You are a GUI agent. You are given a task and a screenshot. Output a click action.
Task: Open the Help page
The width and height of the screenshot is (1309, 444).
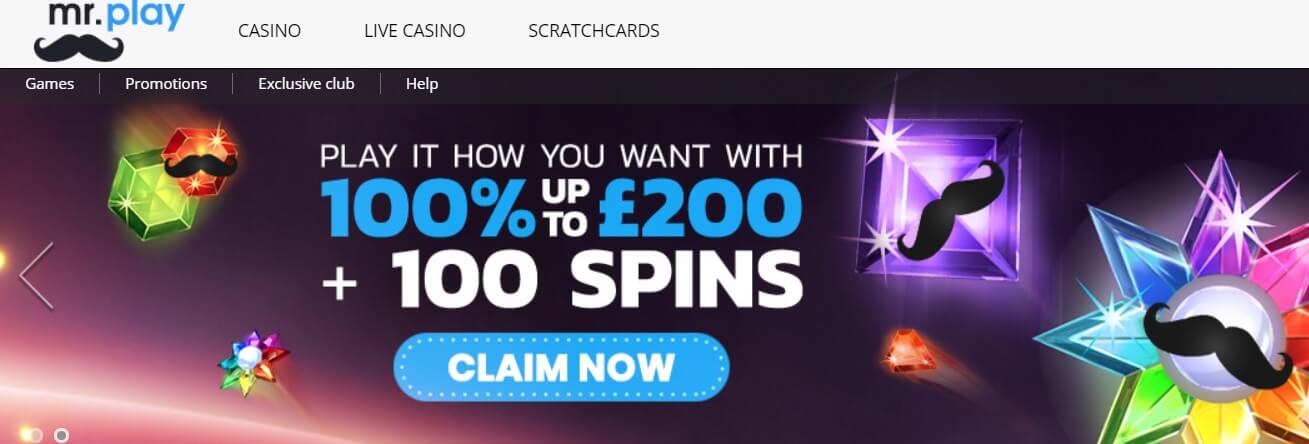[x=422, y=84]
